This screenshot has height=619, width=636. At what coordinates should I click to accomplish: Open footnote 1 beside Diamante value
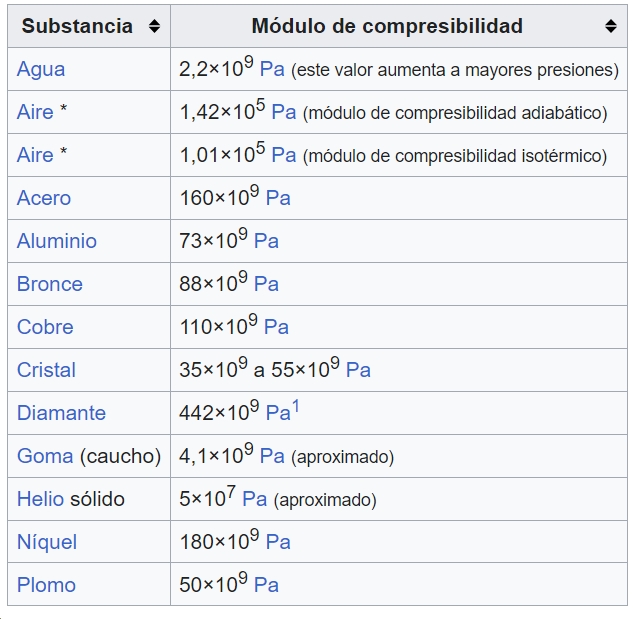point(296,406)
